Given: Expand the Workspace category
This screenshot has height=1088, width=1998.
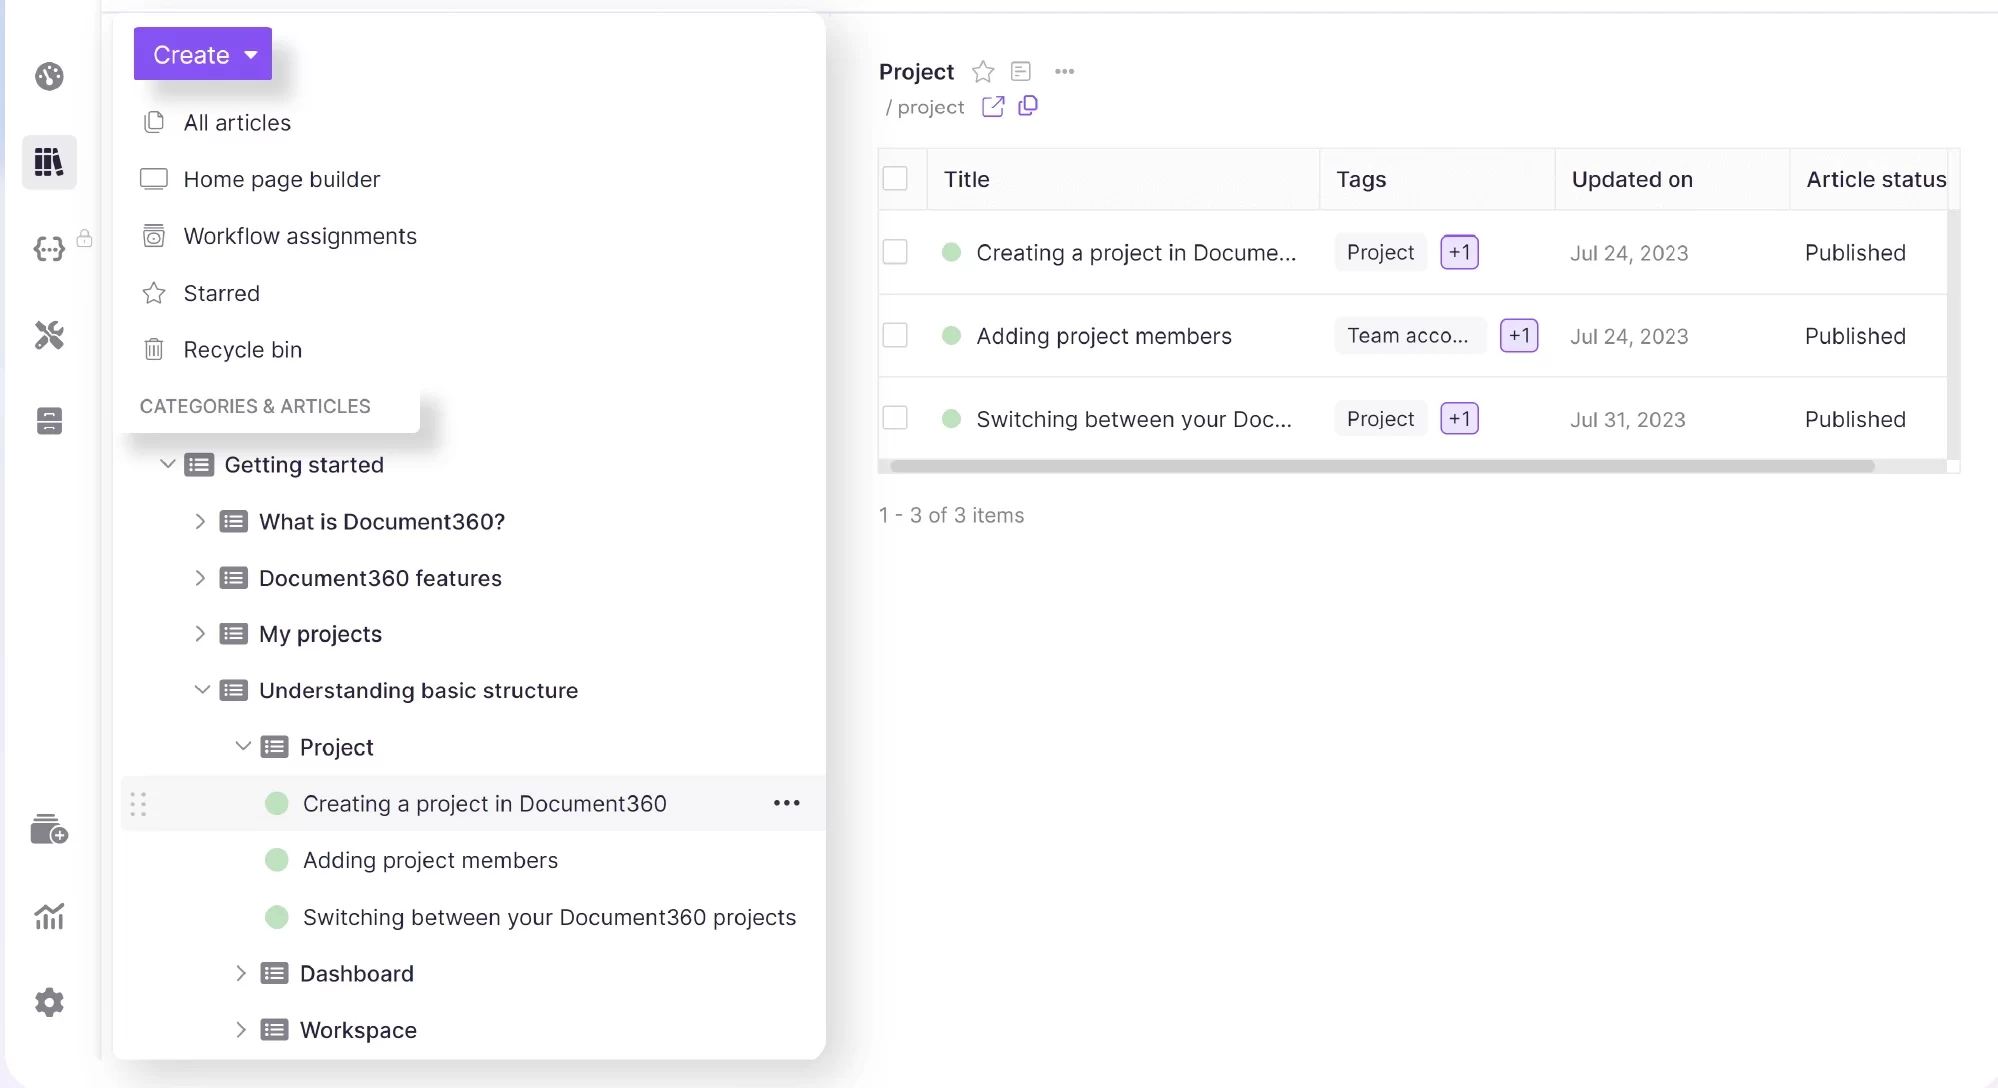Looking at the screenshot, I should coord(241,1029).
